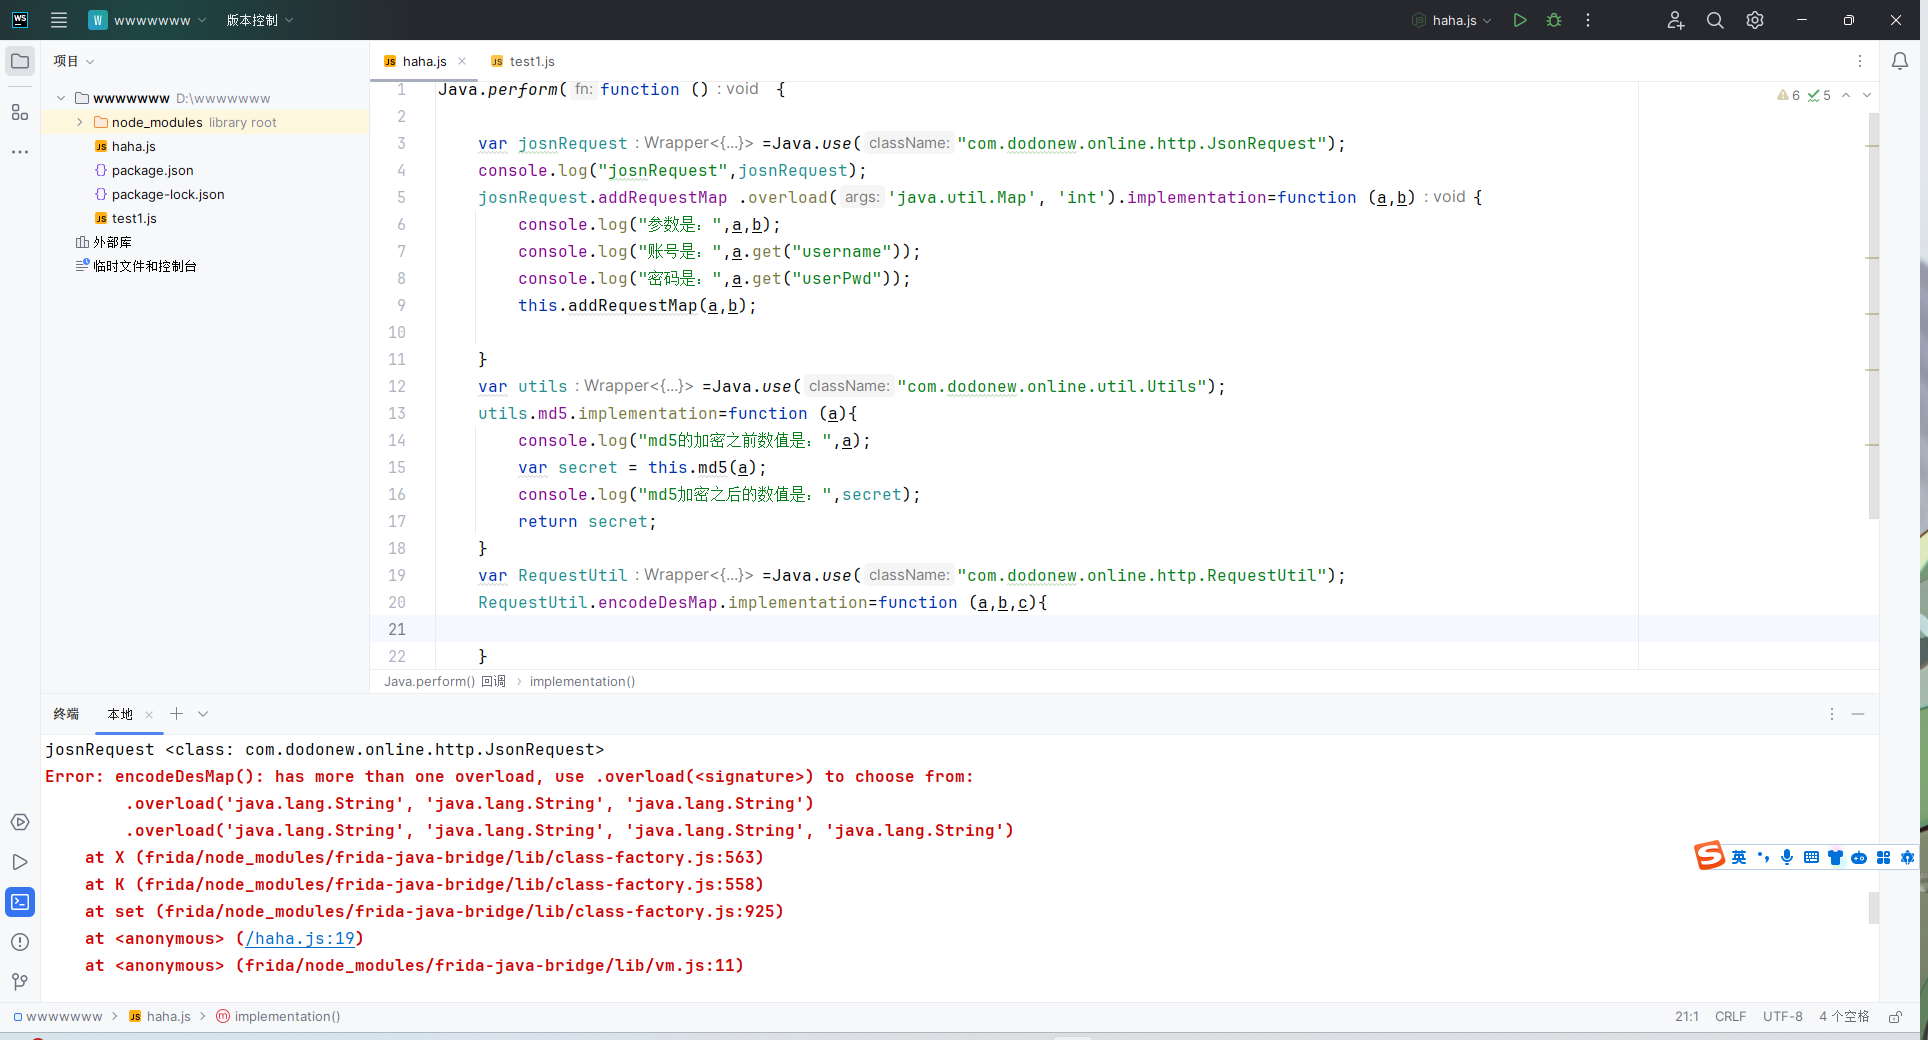This screenshot has height=1040, width=1928.
Task: Open Sogou soft keyboard icon
Action: (x=1811, y=857)
